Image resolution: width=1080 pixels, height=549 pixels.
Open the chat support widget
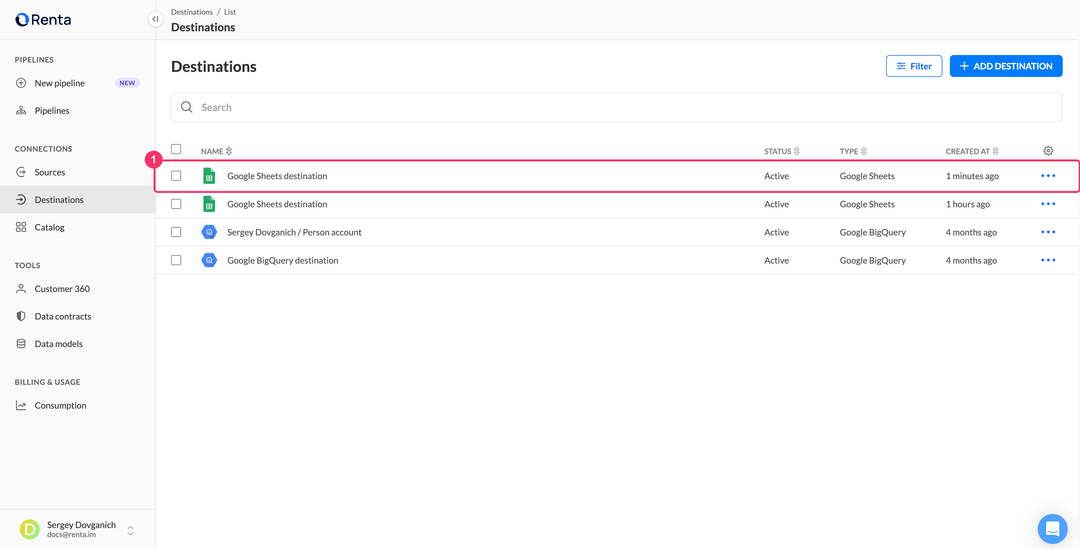click(x=1052, y=529)
